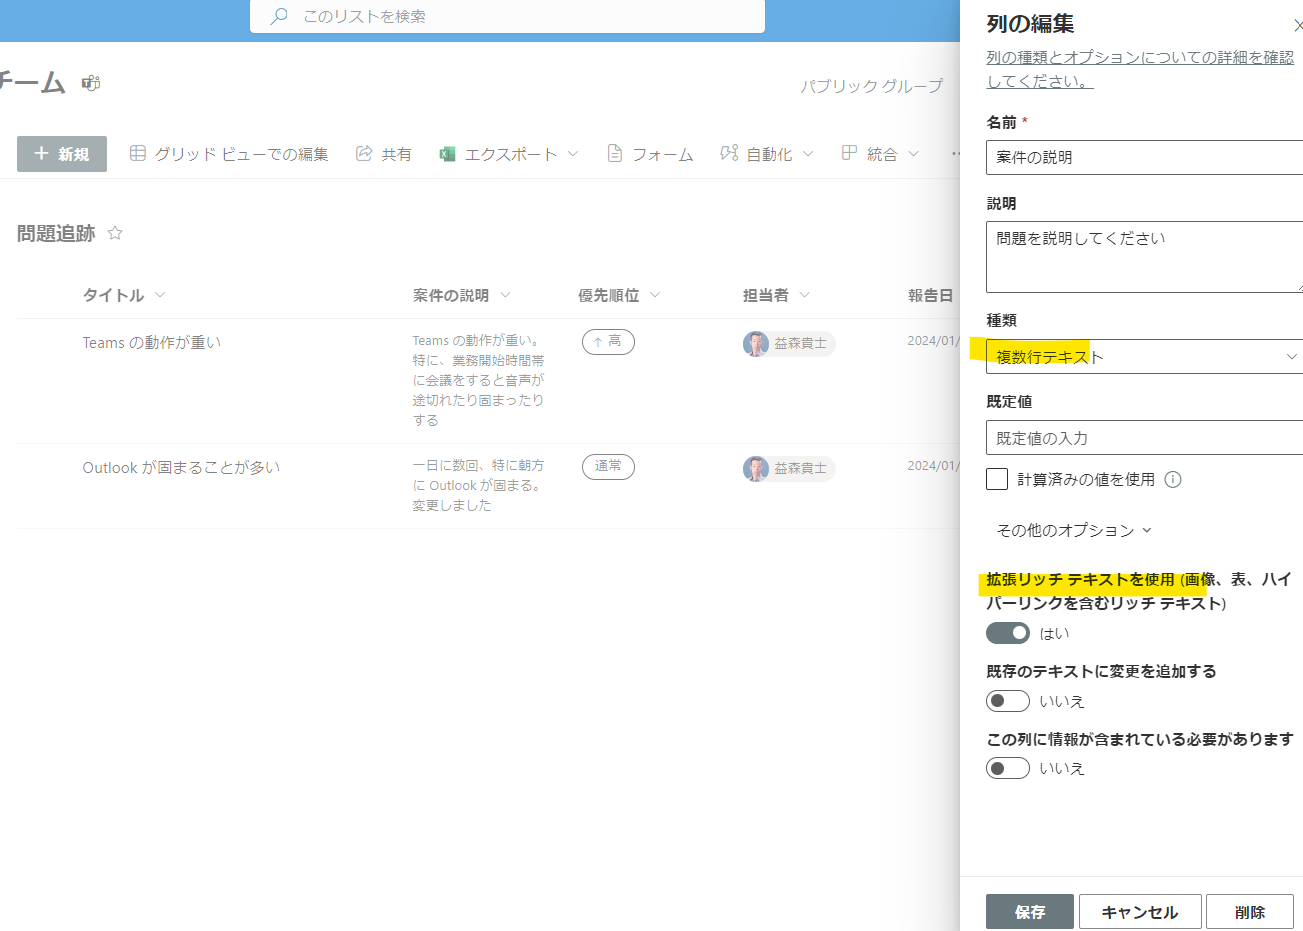The width and height of the screenshot is (1303, 931).
Task: Click the 高 priority pill
Action: click(x=608, y=342)
